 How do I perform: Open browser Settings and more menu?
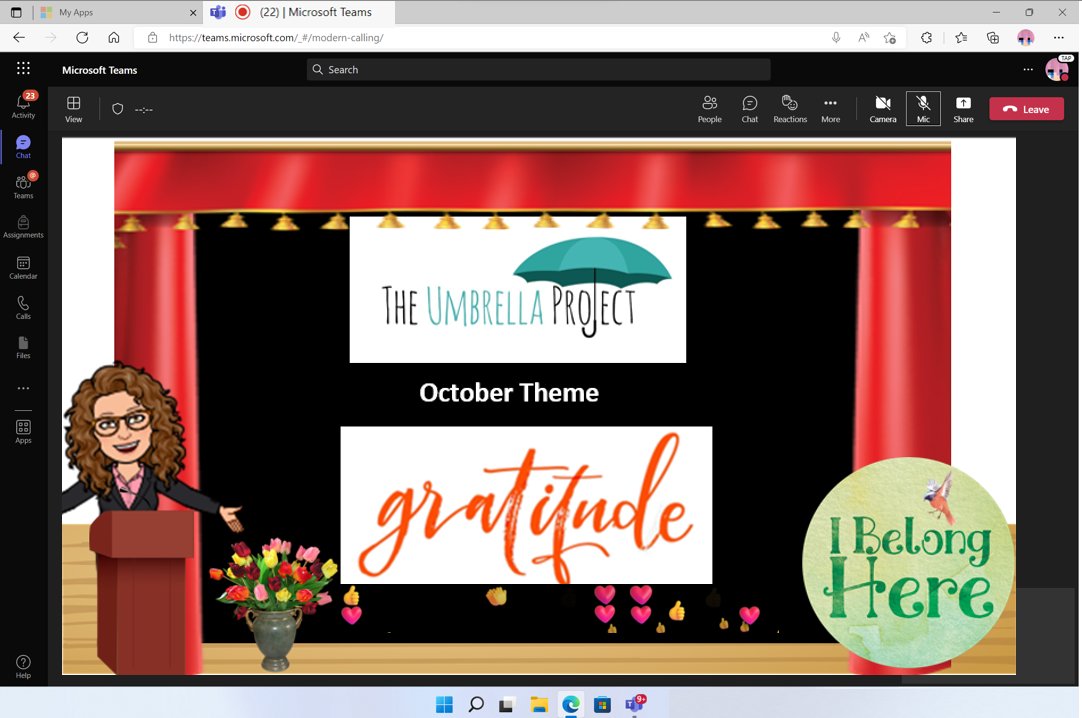coord(1059,37)
